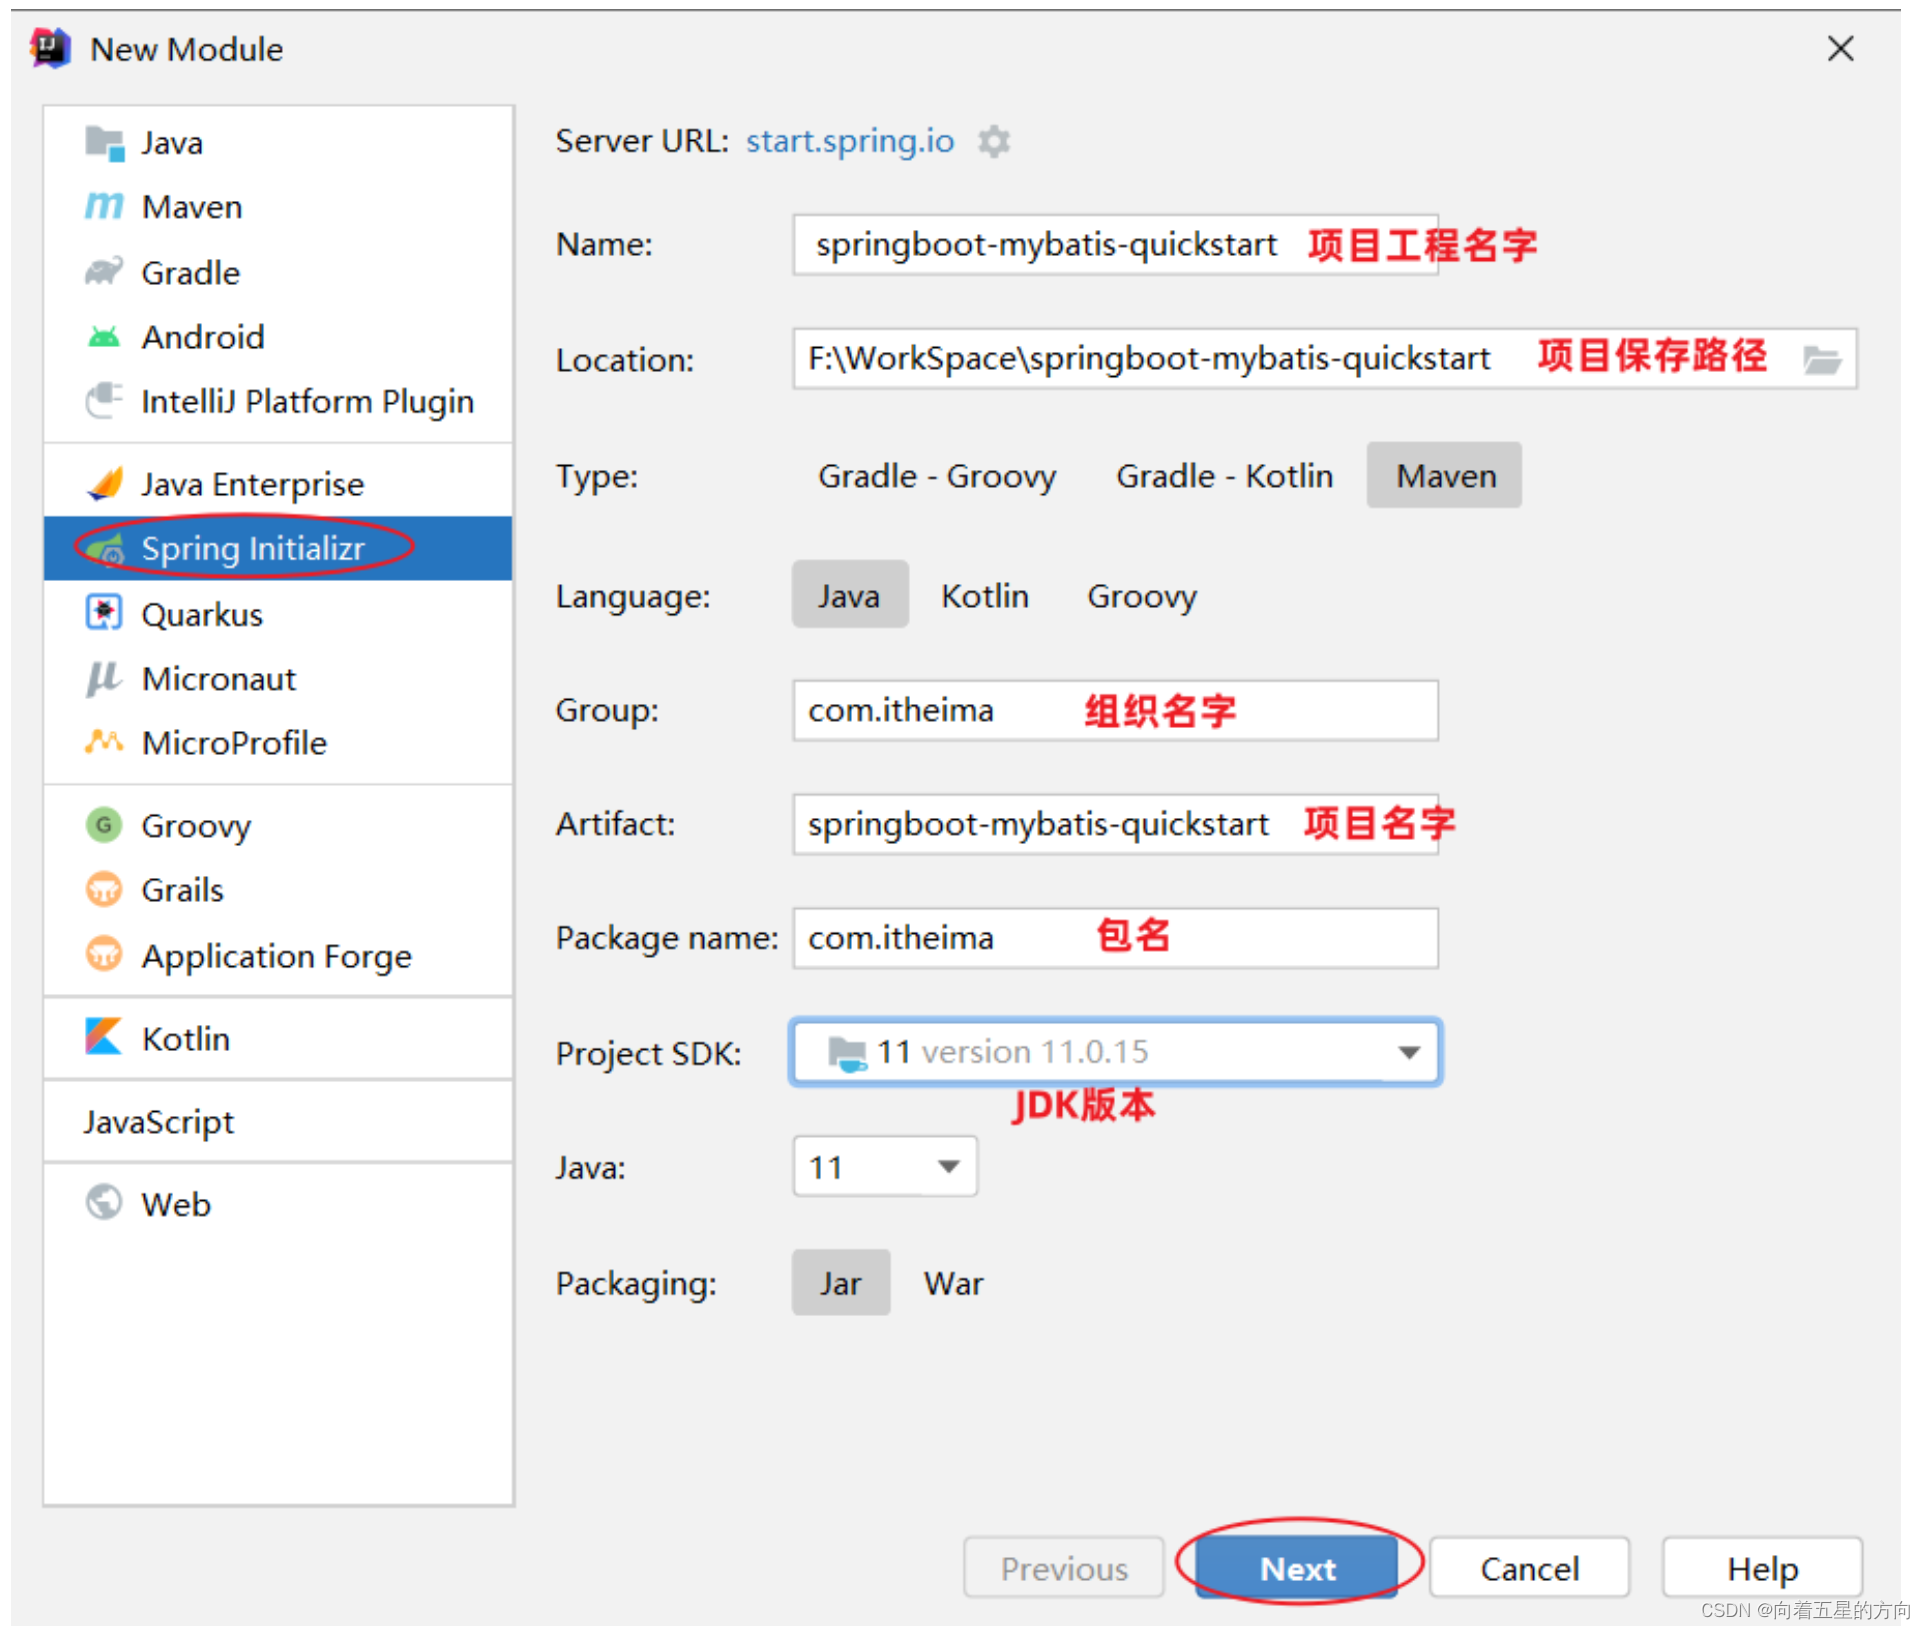Screen dimensions: 1925x1629
Task: Select Java Enterprise in the list
Action: [x=278, y=484]
